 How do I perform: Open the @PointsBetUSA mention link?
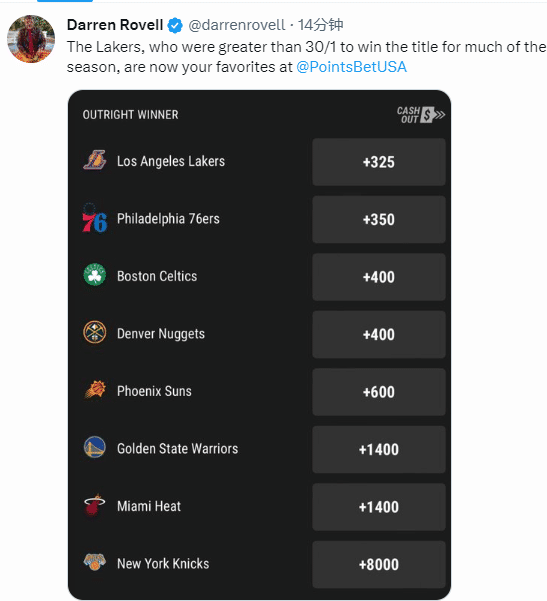click(x=352, y=67)
